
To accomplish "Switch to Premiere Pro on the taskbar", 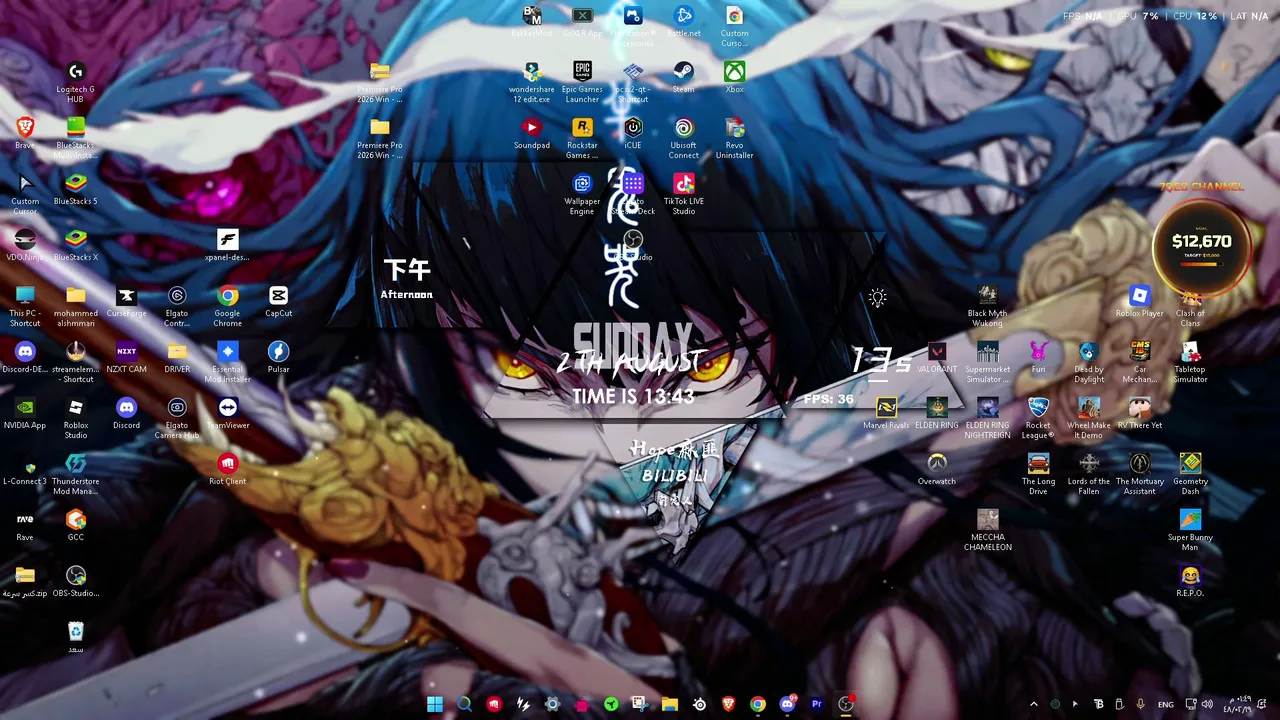I will (x=817, y=704).
